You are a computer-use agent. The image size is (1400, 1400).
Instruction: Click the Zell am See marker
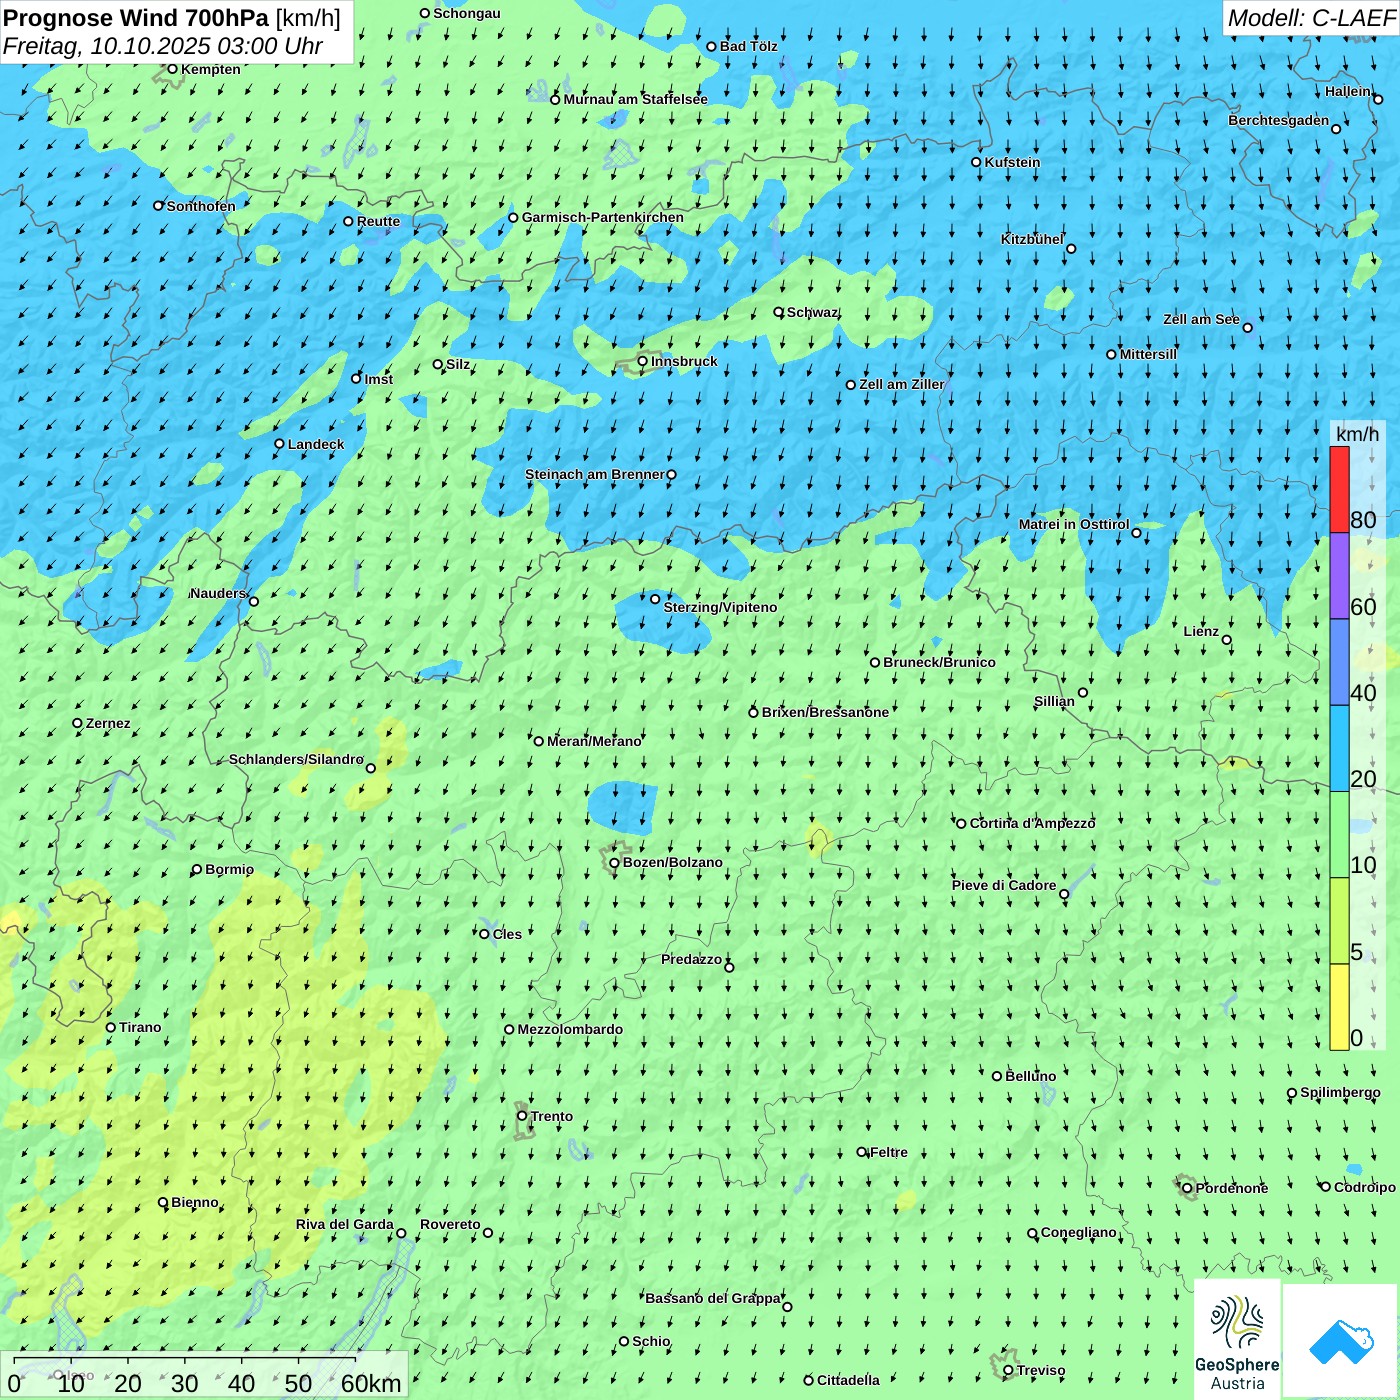[x=1247, y=327]
